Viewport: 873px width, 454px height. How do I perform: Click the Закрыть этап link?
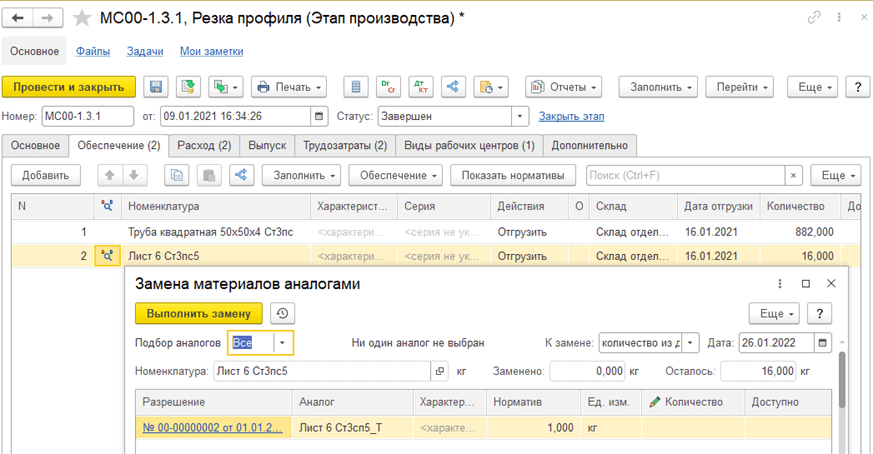click(571, 116)
